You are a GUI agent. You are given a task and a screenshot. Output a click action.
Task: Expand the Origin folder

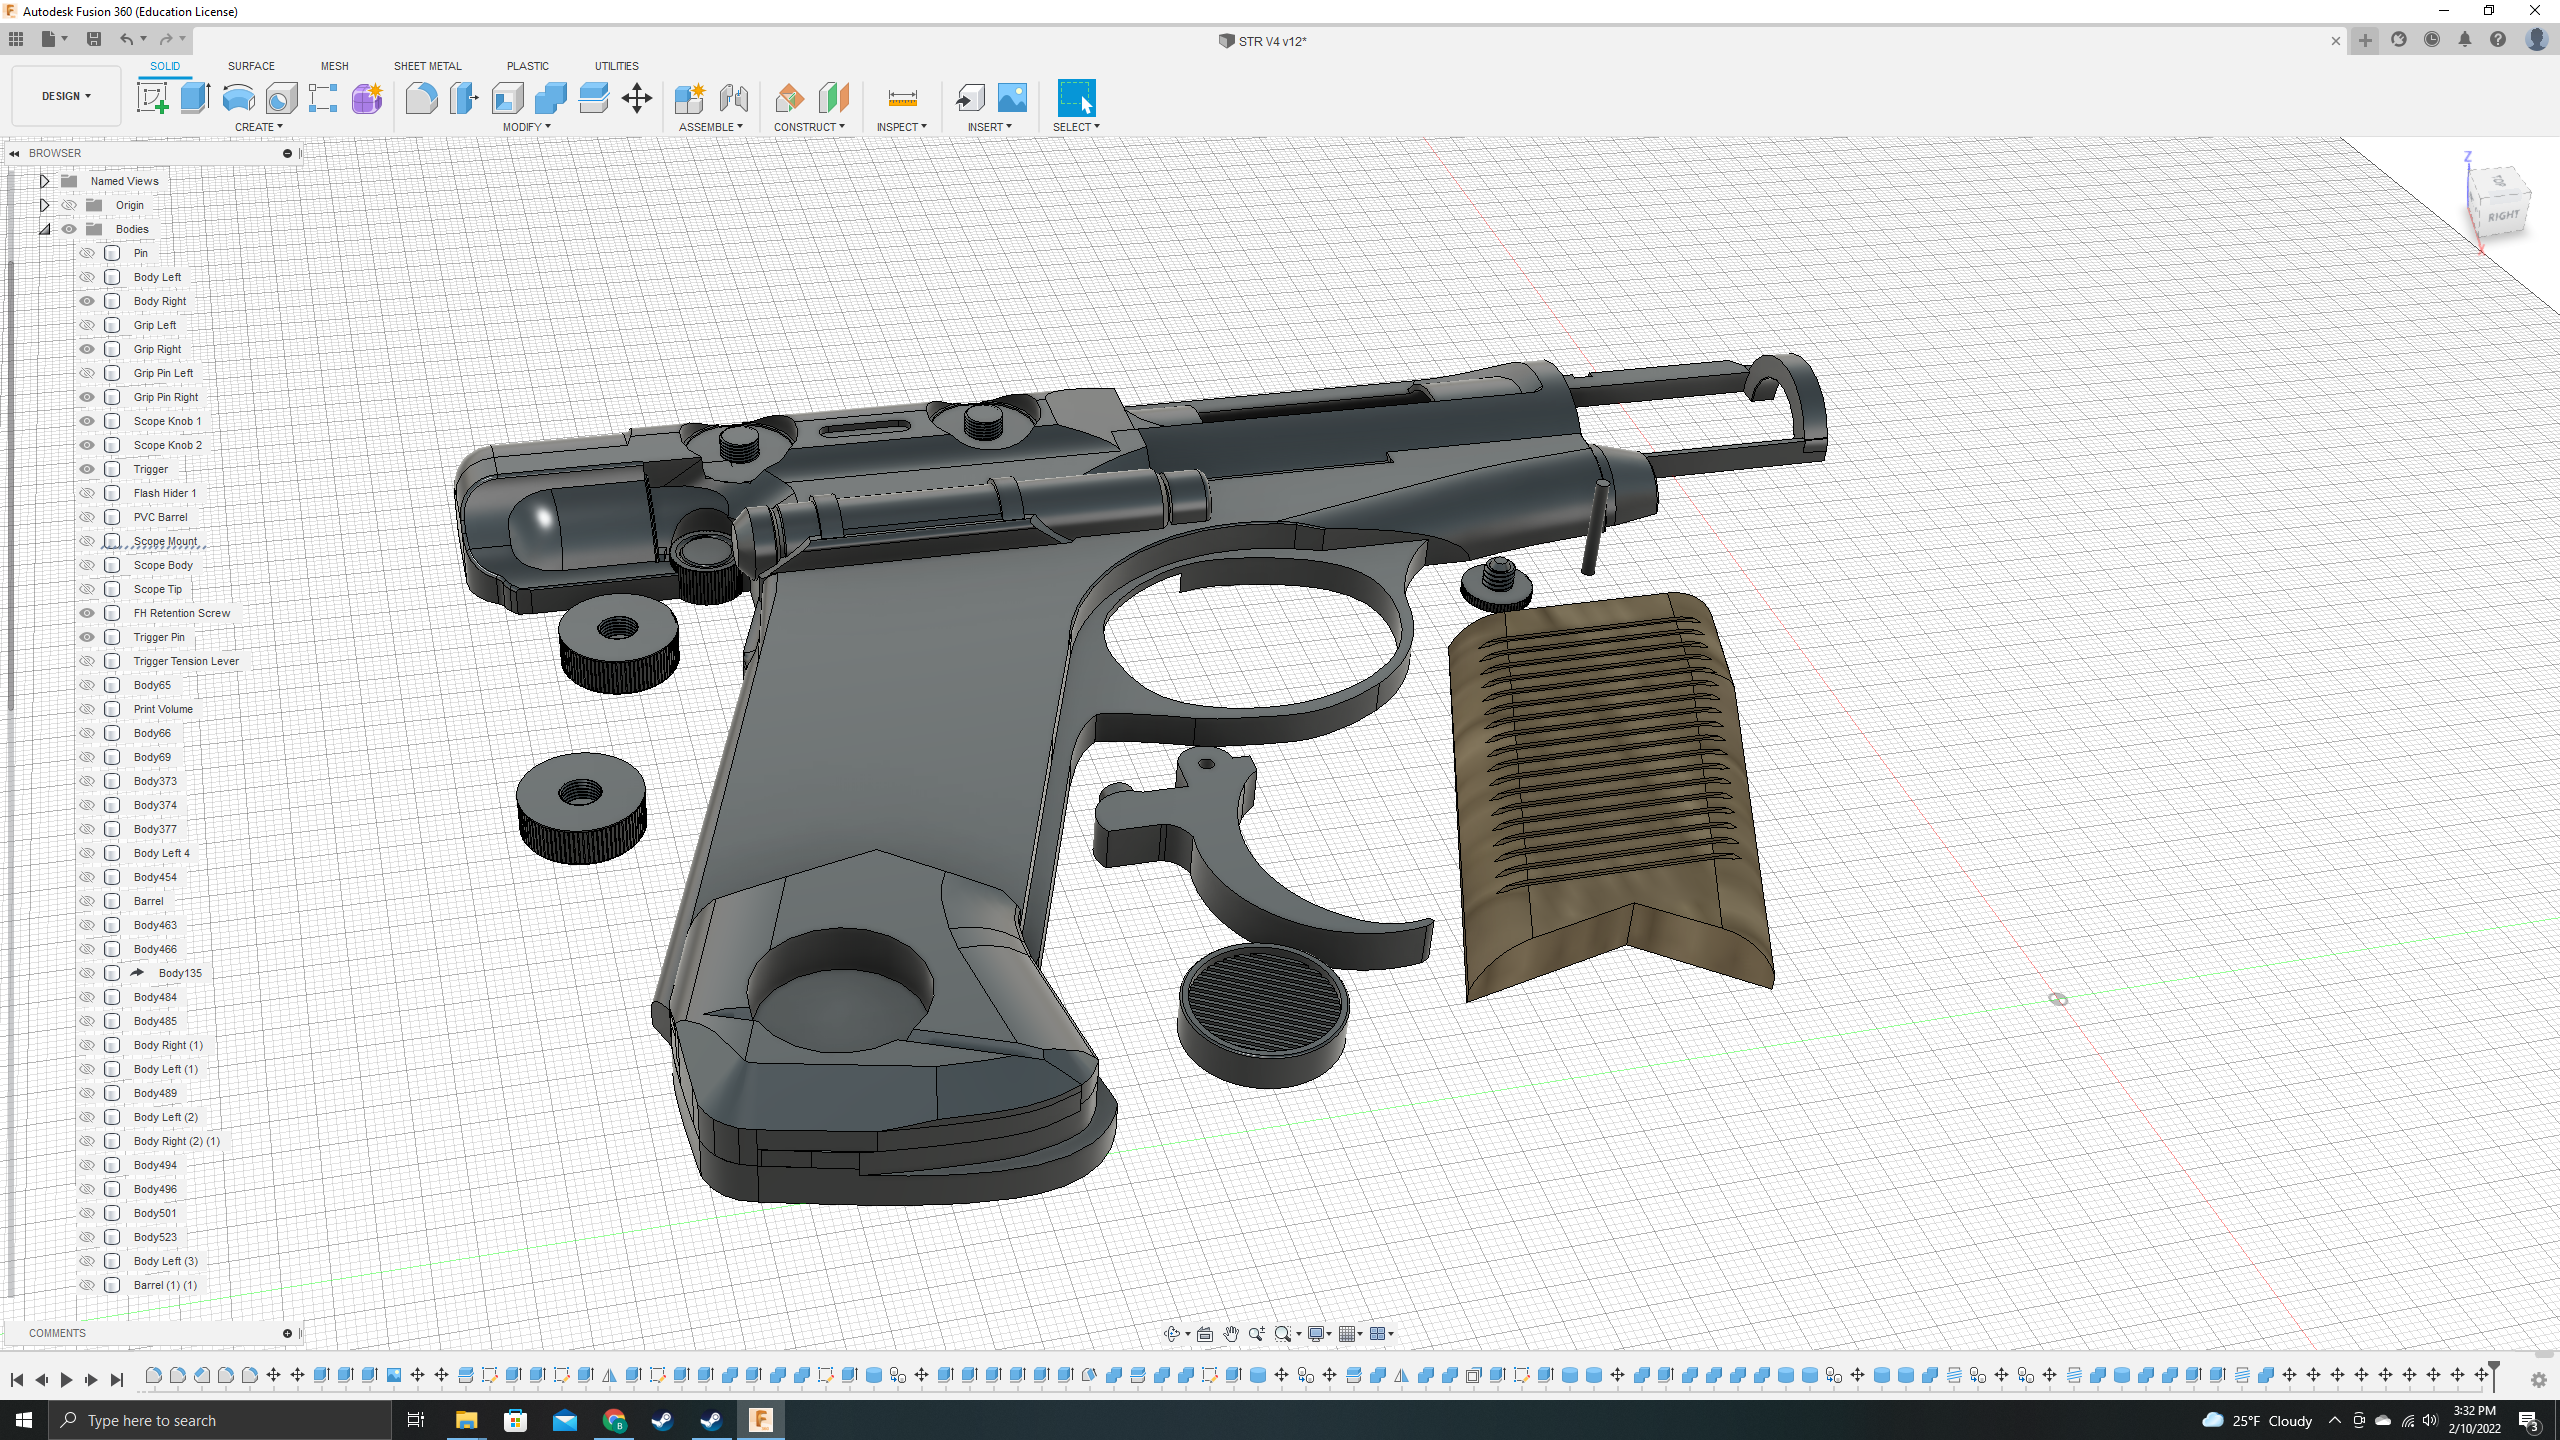click(x=45, y=205)
